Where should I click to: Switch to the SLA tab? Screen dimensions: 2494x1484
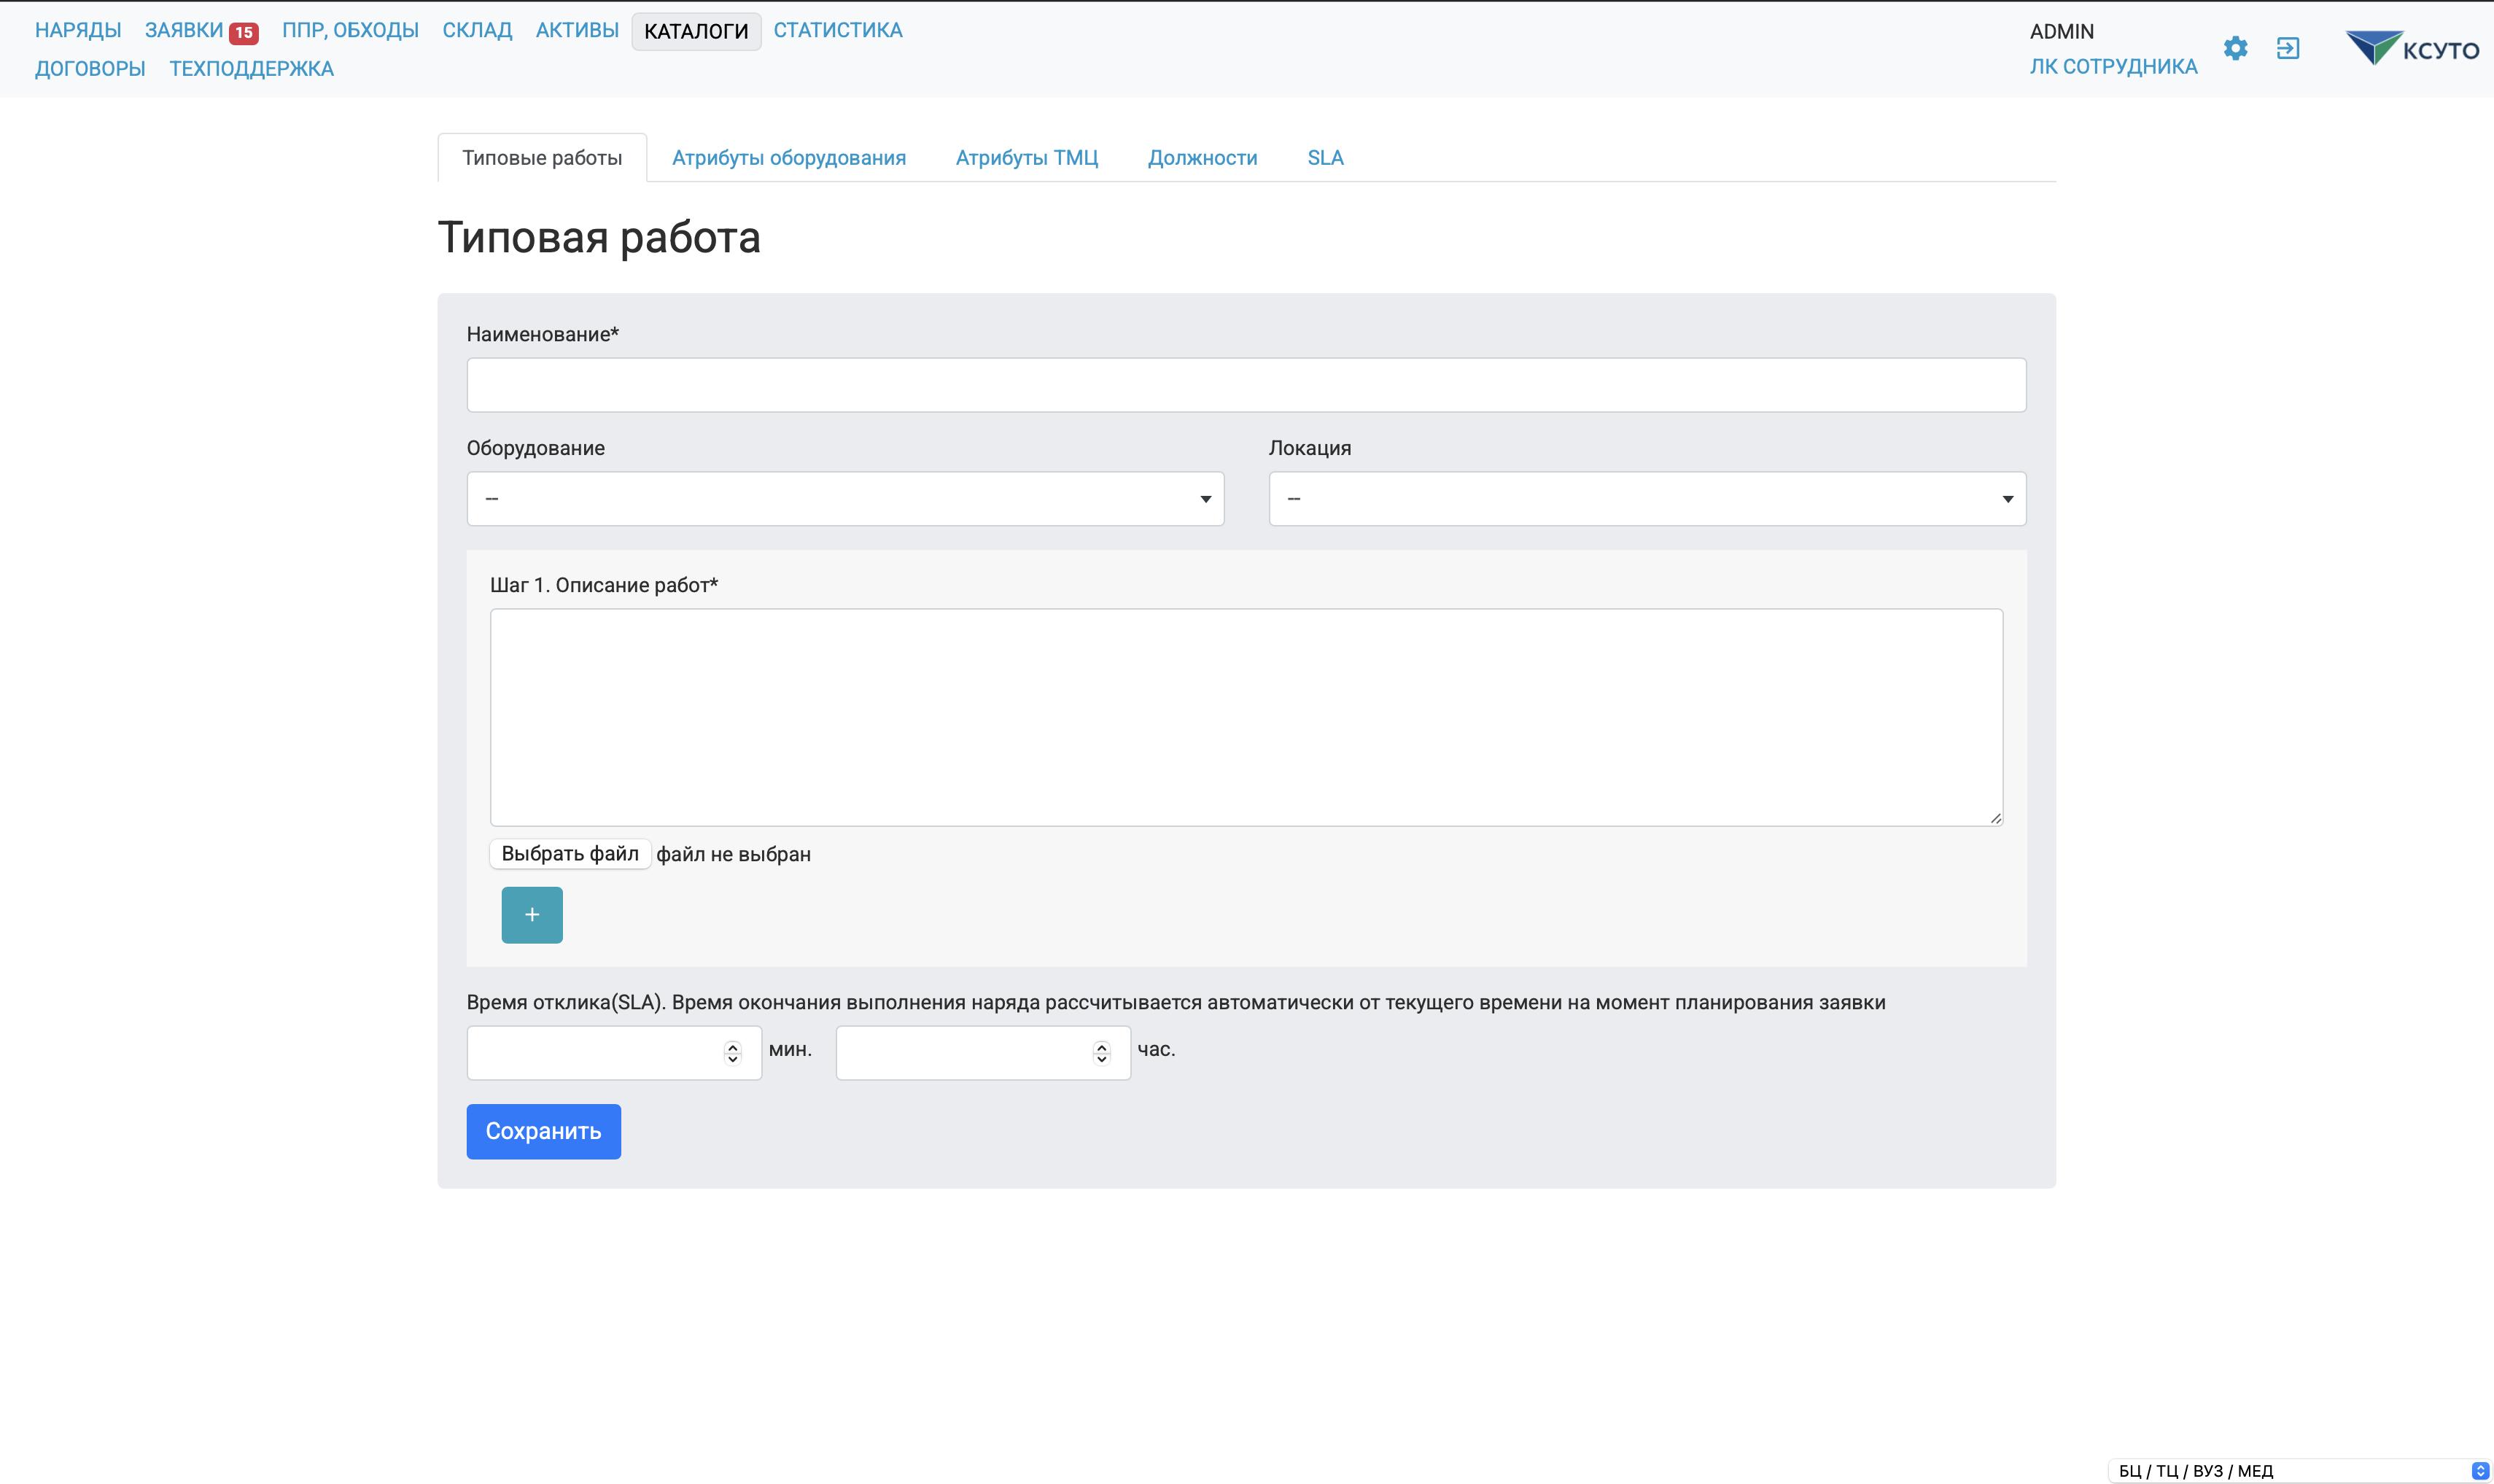pos(1325,158)
